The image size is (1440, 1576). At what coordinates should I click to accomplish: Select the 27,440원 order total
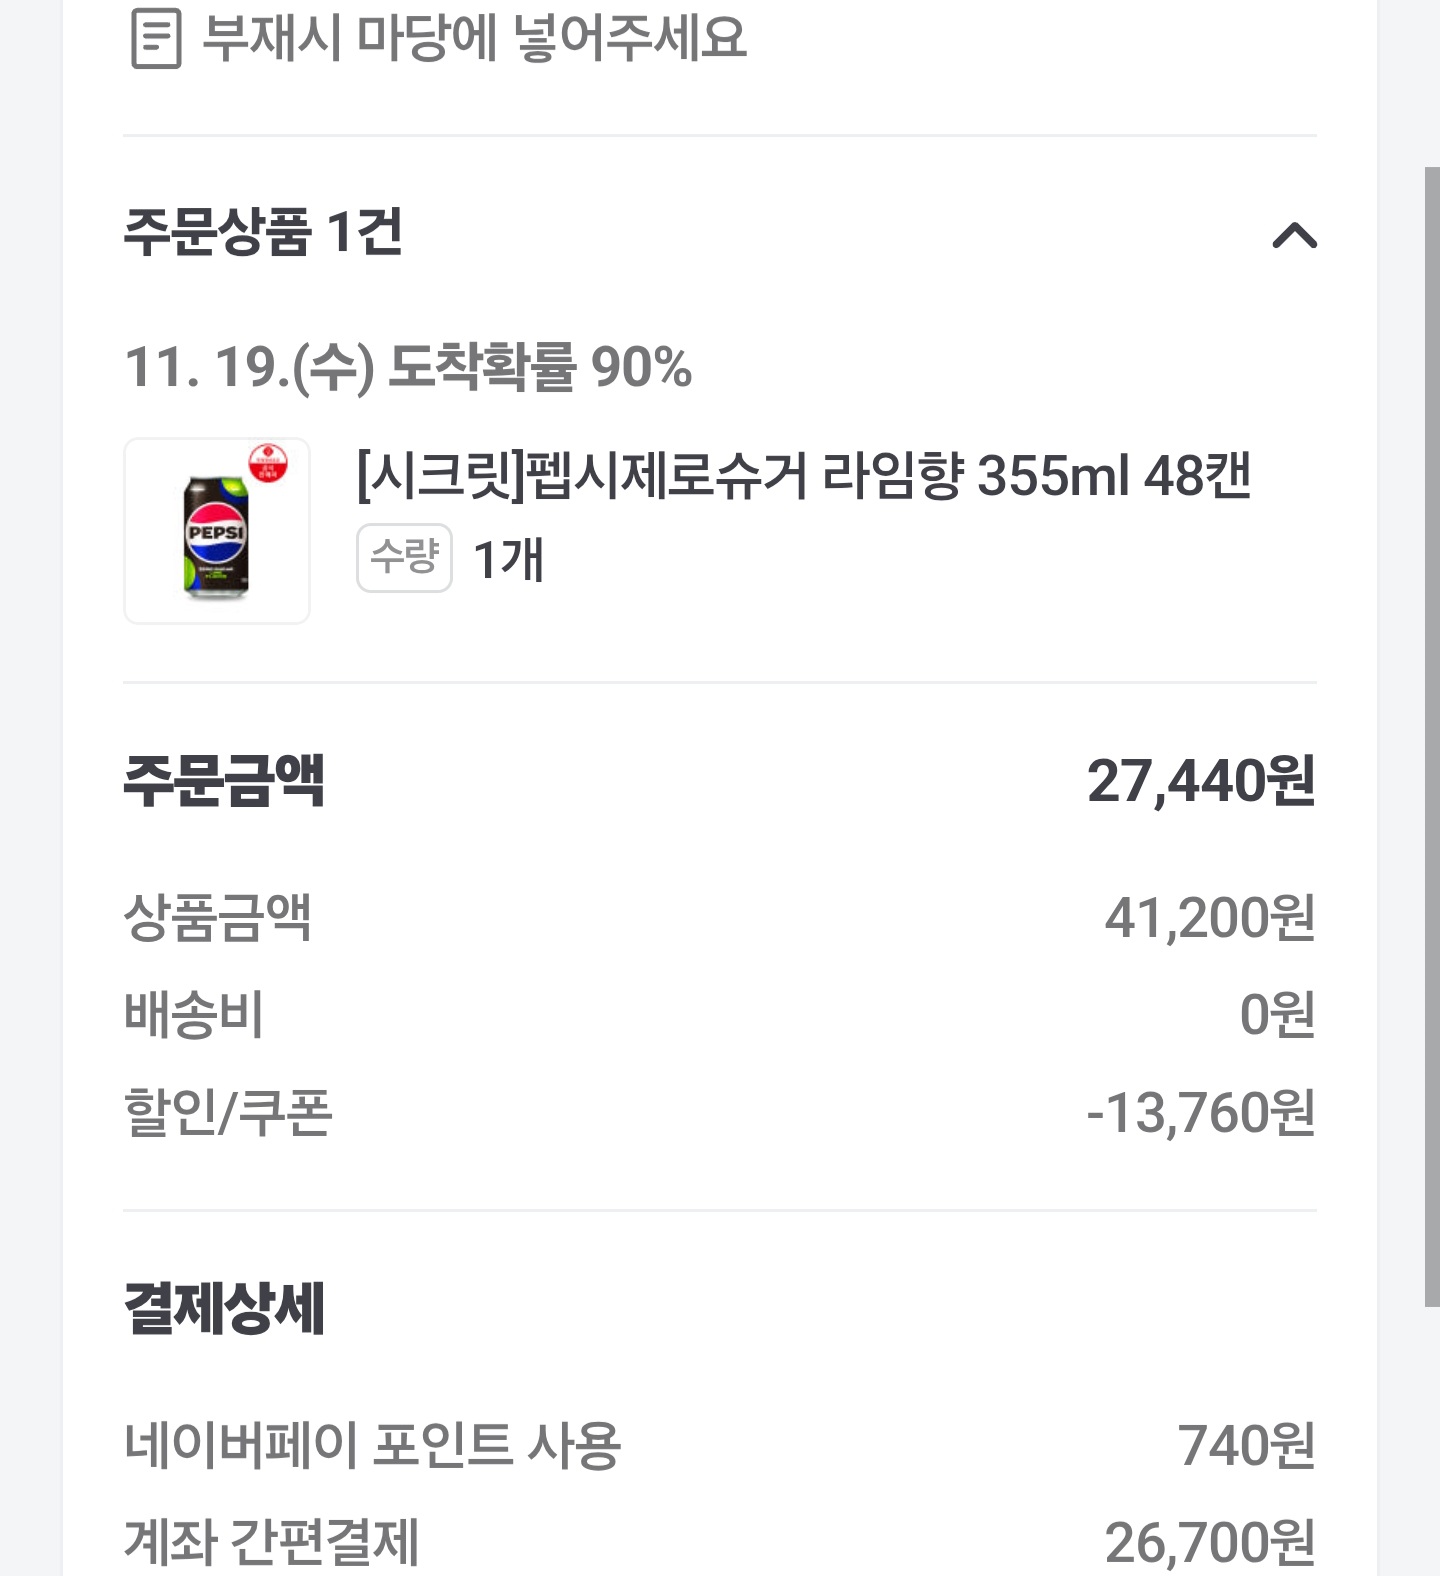1200,781
